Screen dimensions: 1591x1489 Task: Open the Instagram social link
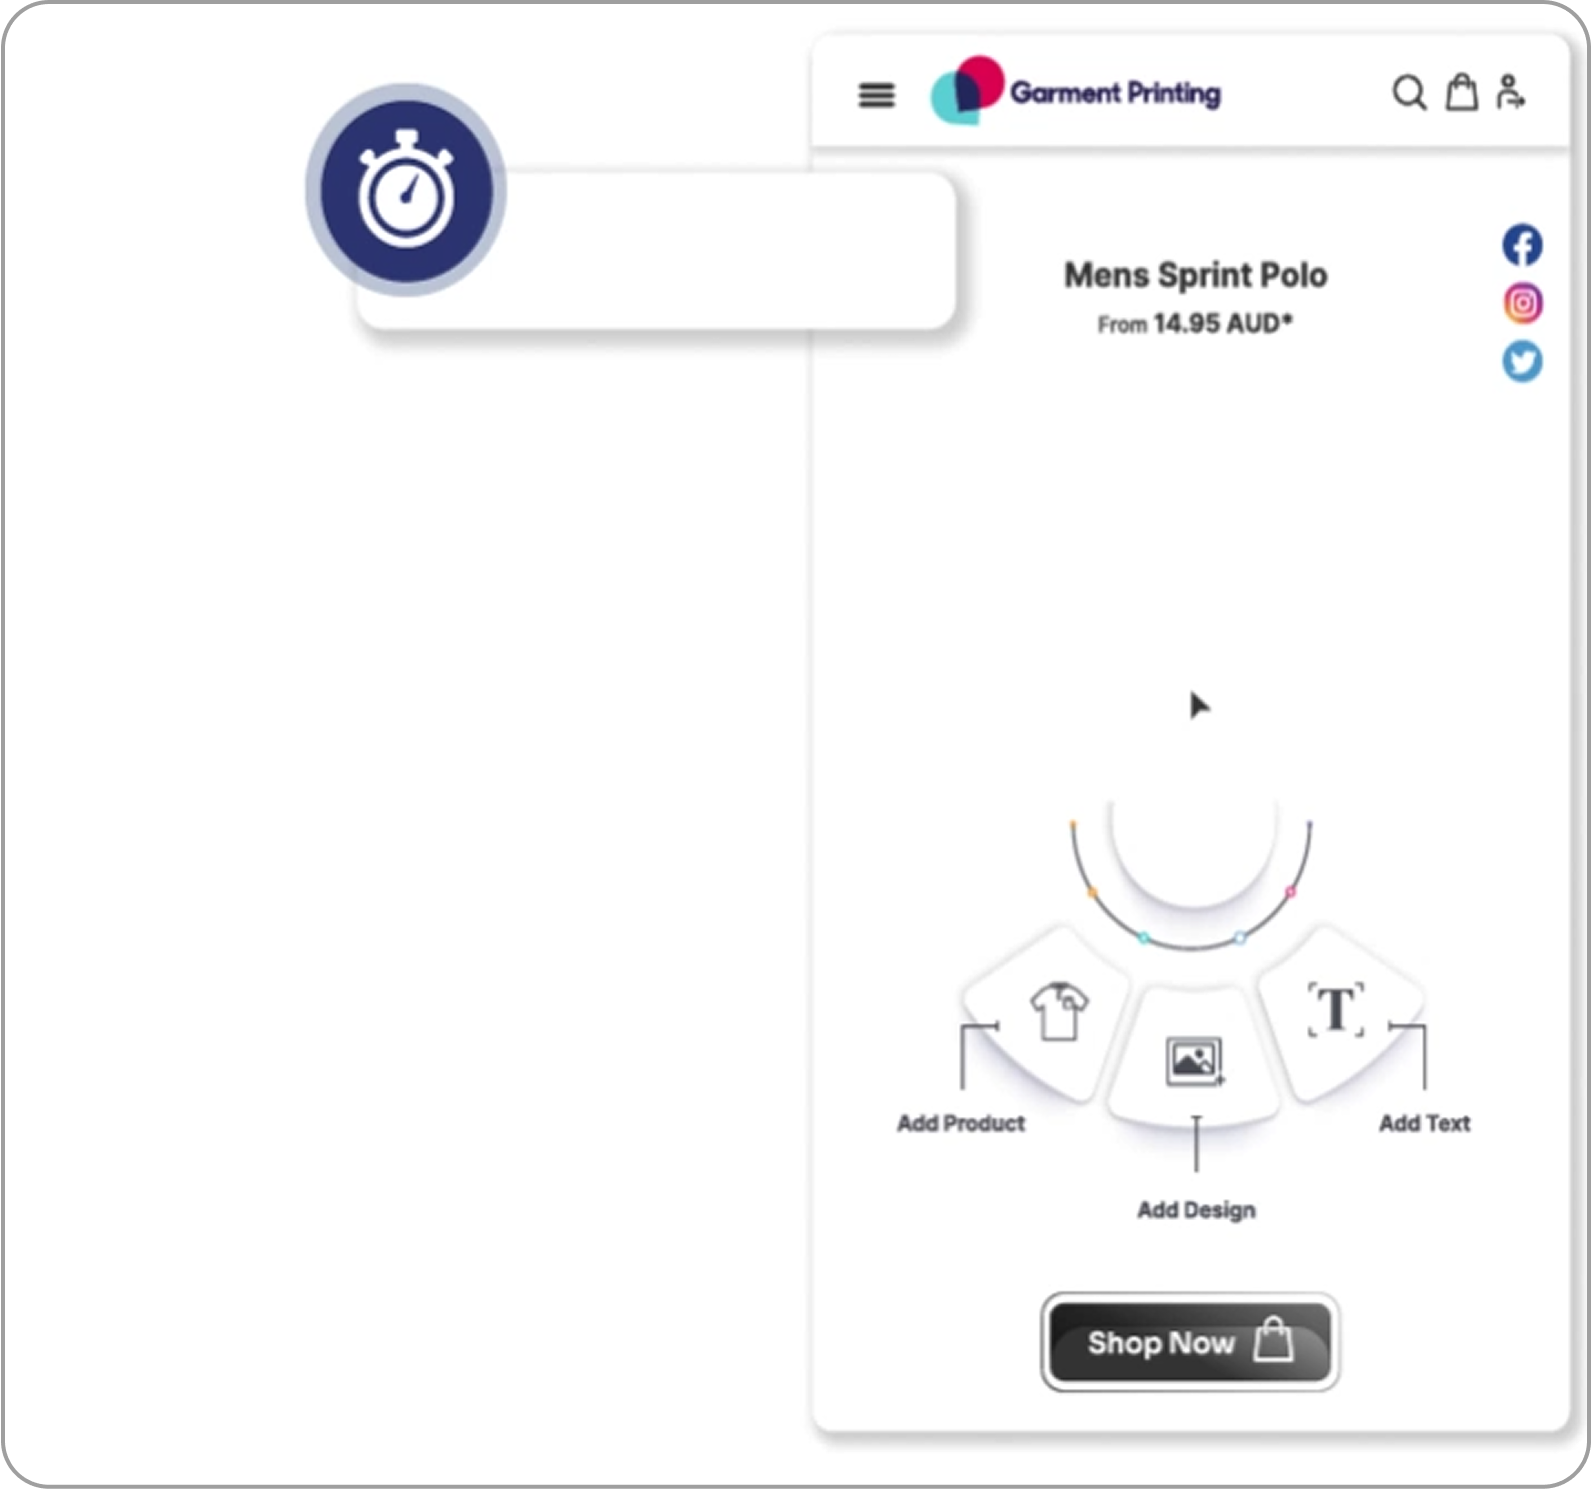click(1522, 303)
